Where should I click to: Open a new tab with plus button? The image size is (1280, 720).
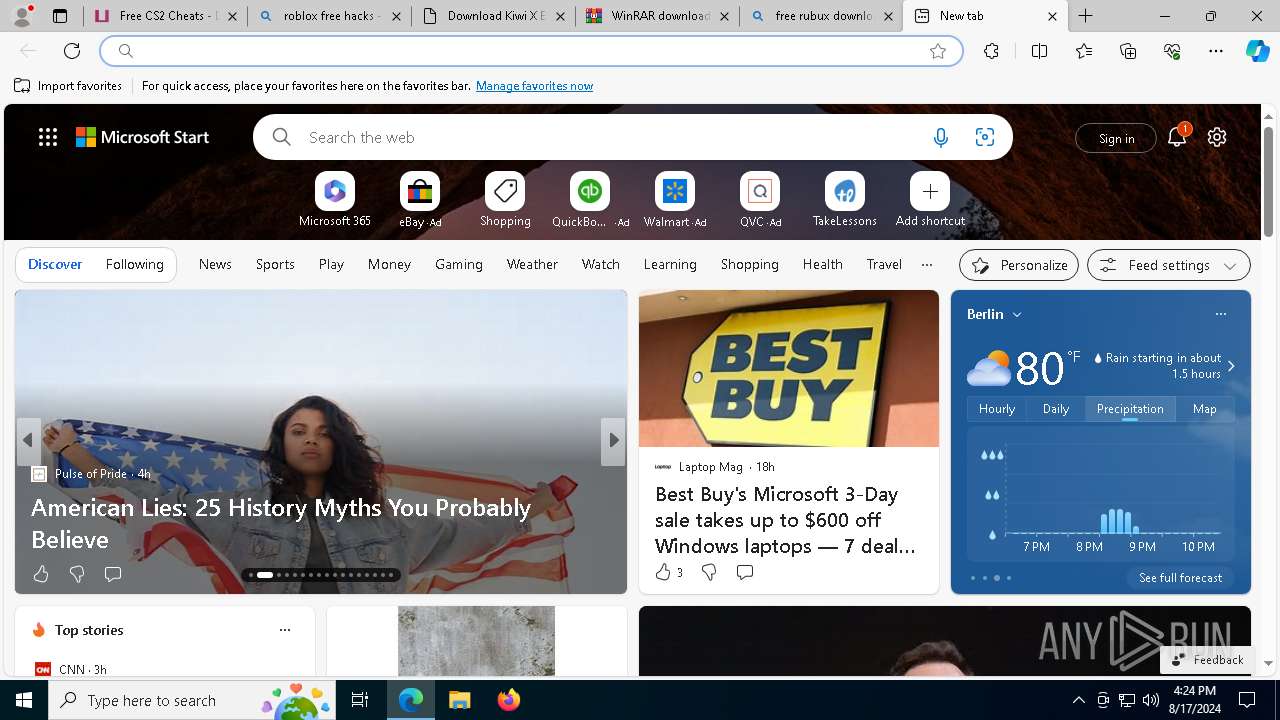click(1086, 16)
